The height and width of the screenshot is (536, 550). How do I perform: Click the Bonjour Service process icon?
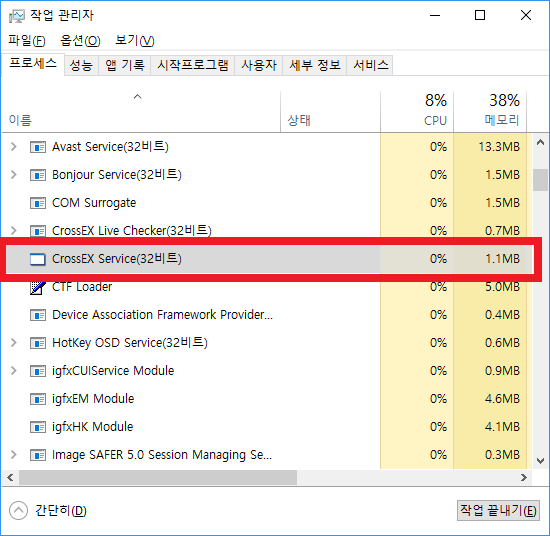[38, 175]
